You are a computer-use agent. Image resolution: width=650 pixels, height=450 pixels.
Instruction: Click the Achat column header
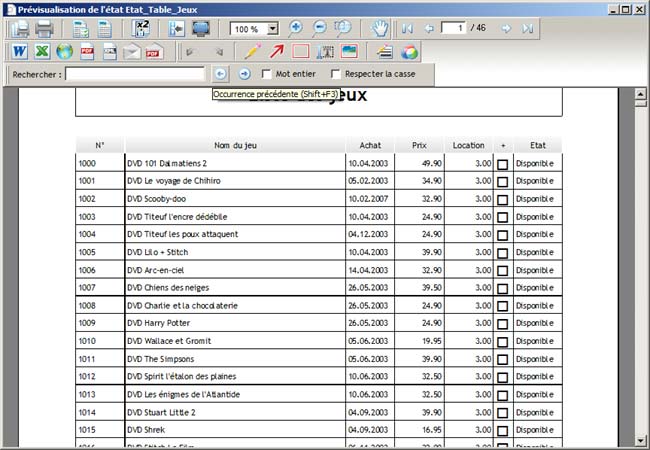click(370, 145)
